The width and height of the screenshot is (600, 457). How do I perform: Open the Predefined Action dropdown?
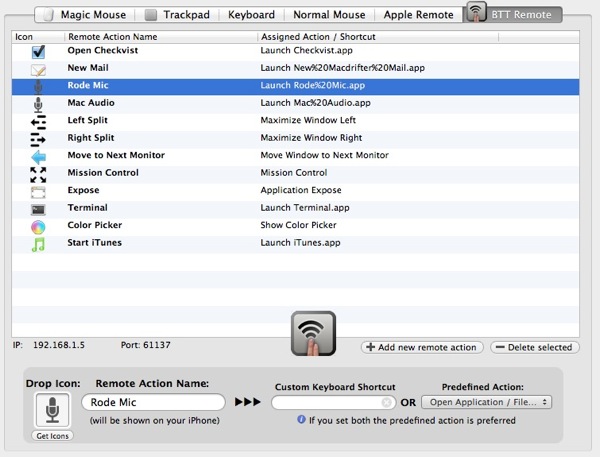pos(486,402)
